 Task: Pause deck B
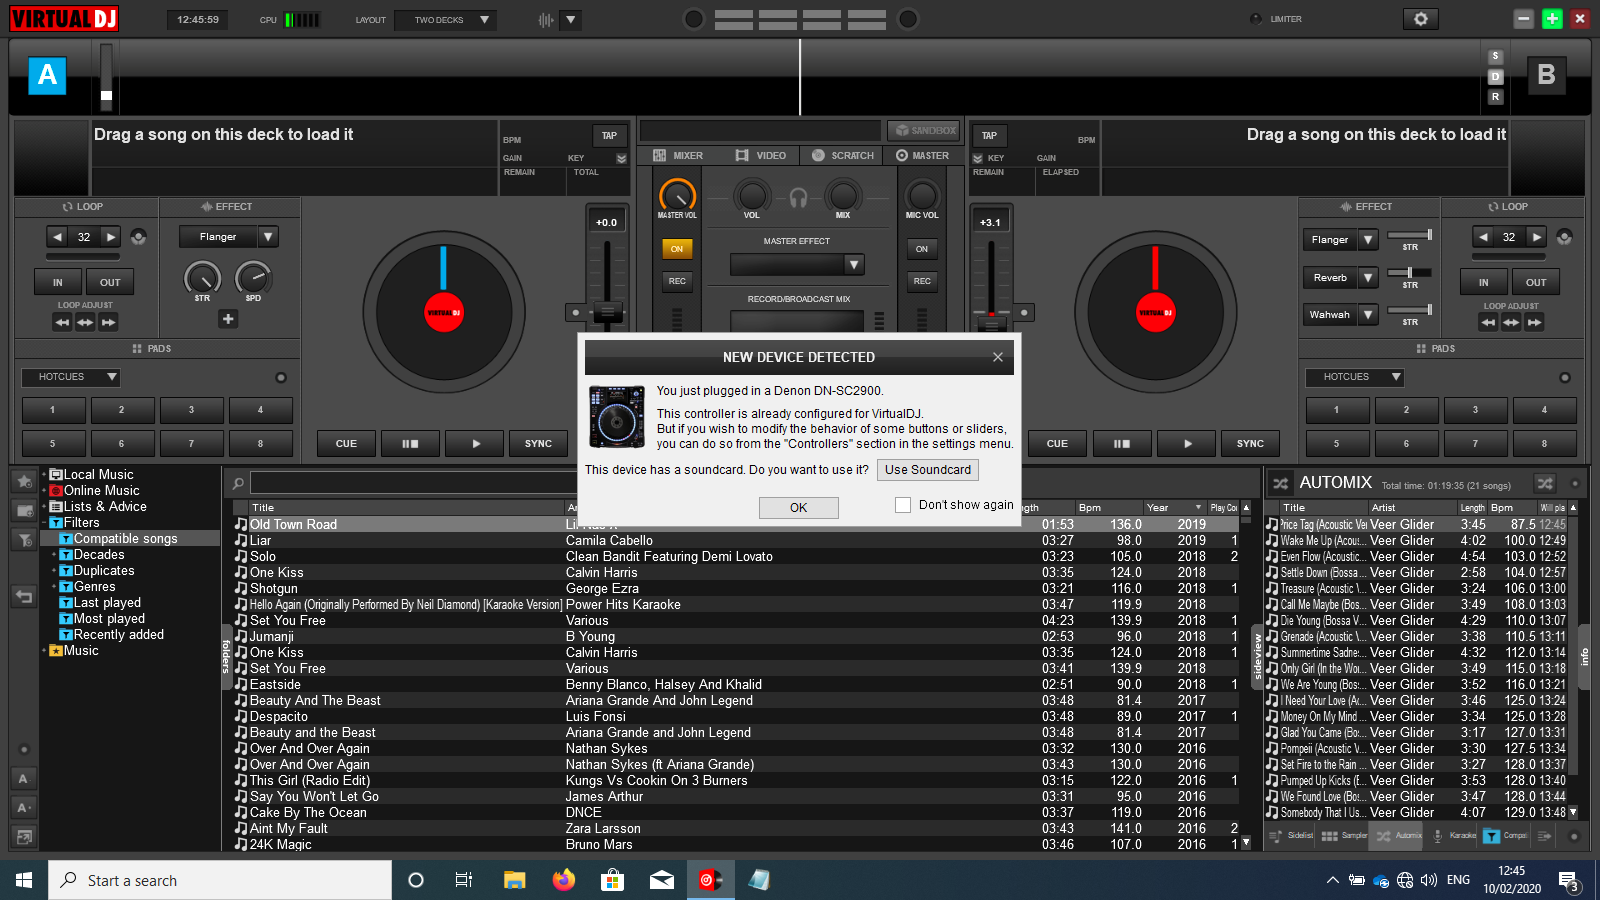point(1122,443)
